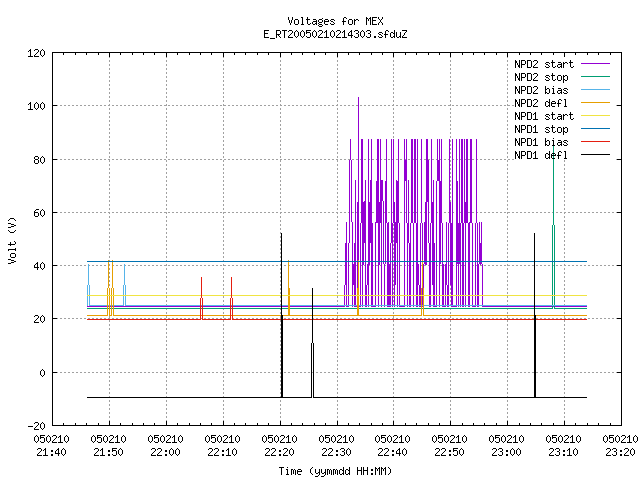Viewport: 640px width, 480px height.
Task: Click the black NPD1 defl spike near 23:05
Action: [x=535, y=314]
